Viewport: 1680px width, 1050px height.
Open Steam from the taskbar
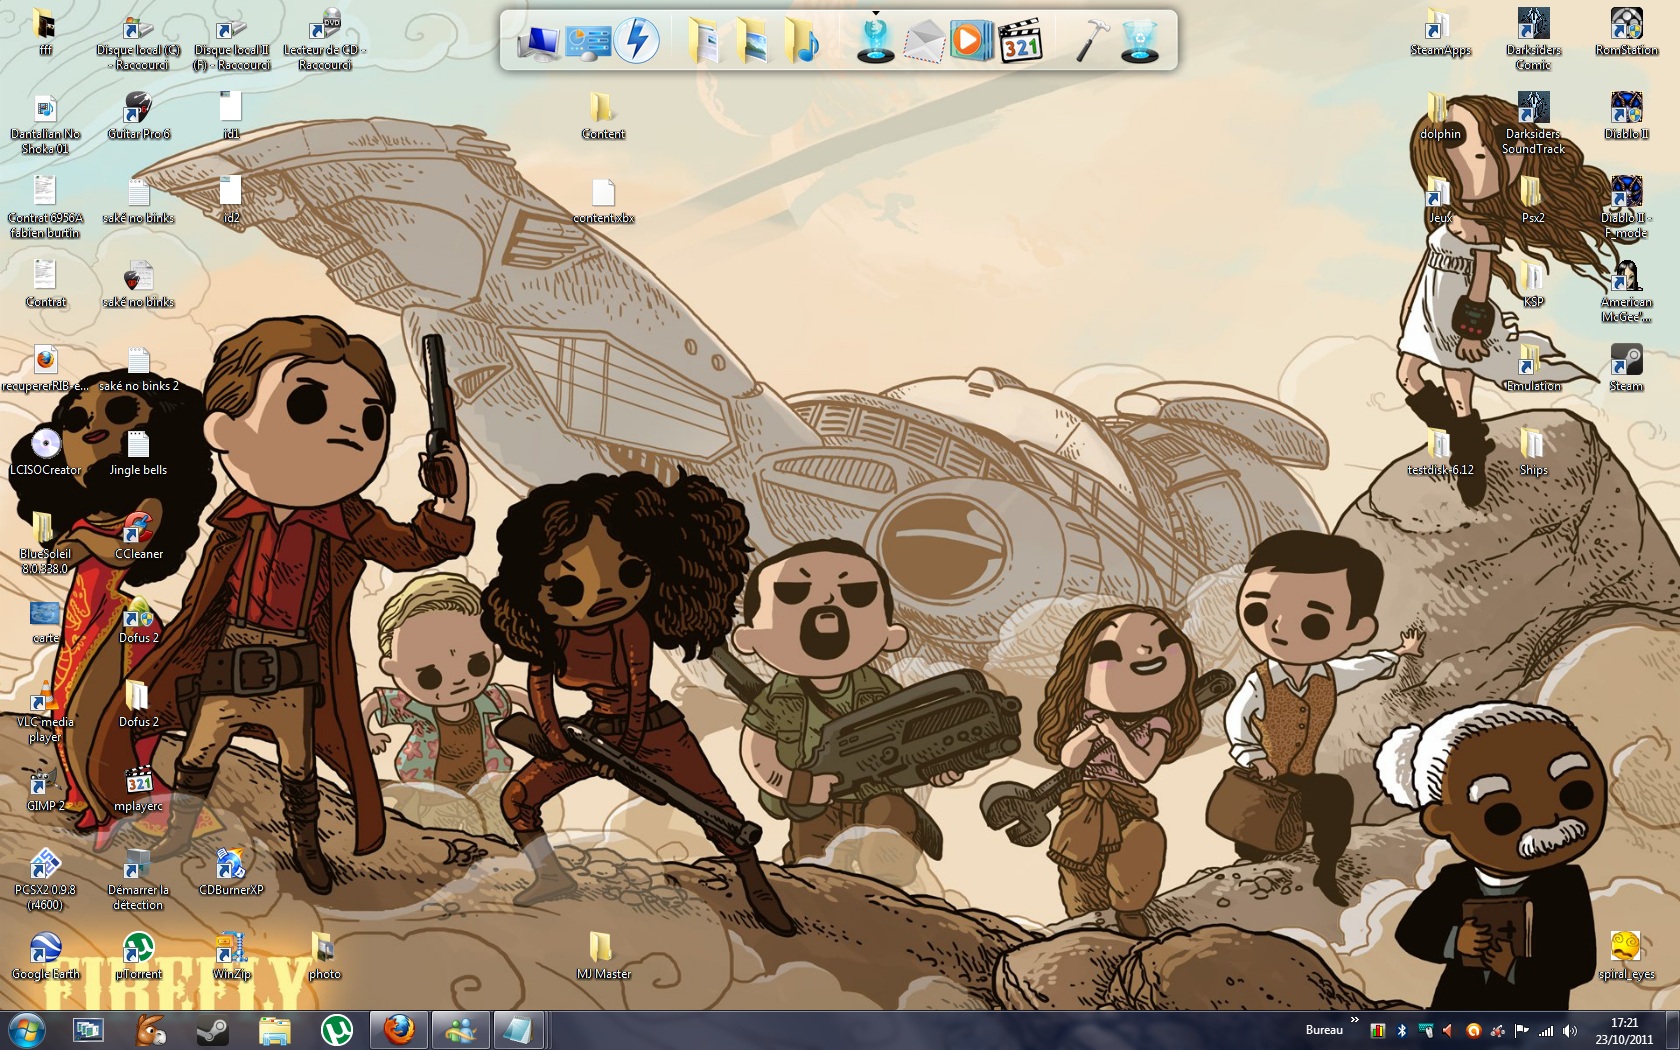[212, 1030]
